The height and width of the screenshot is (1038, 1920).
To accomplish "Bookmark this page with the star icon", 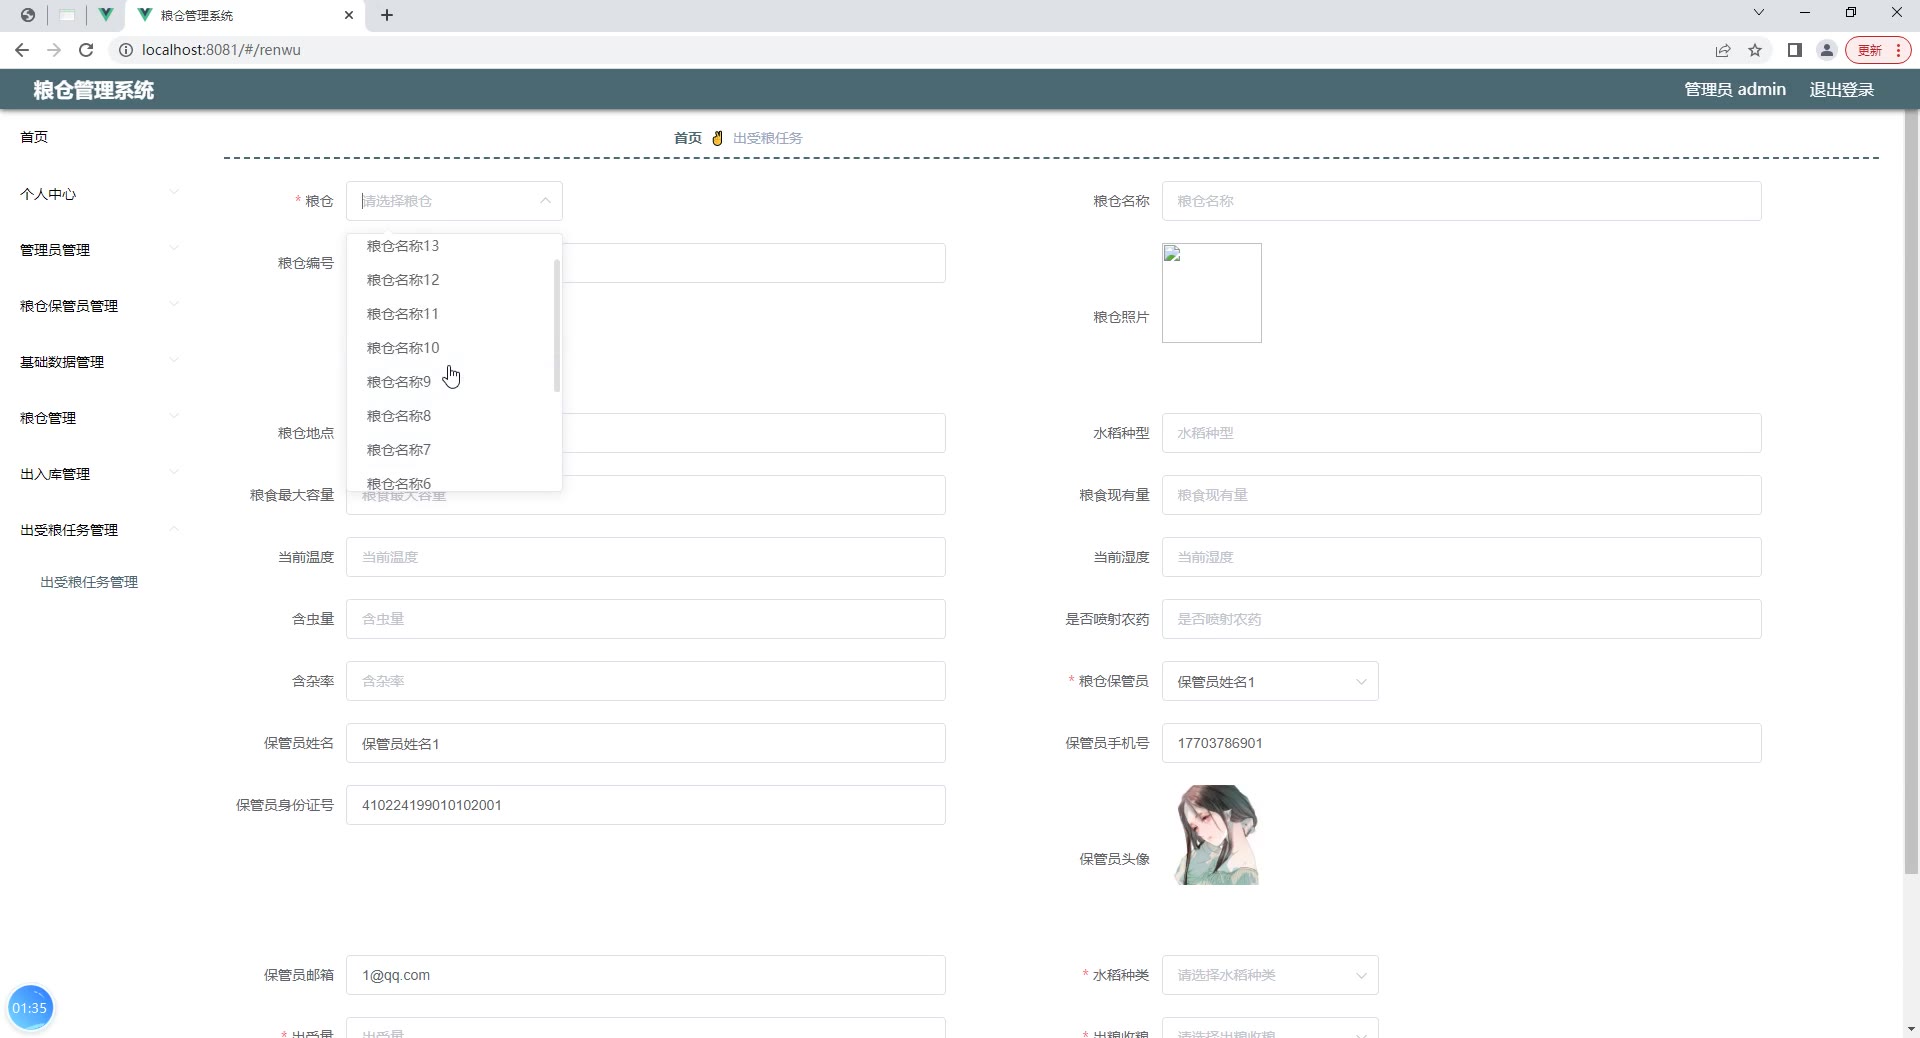I will [1755, 50].
